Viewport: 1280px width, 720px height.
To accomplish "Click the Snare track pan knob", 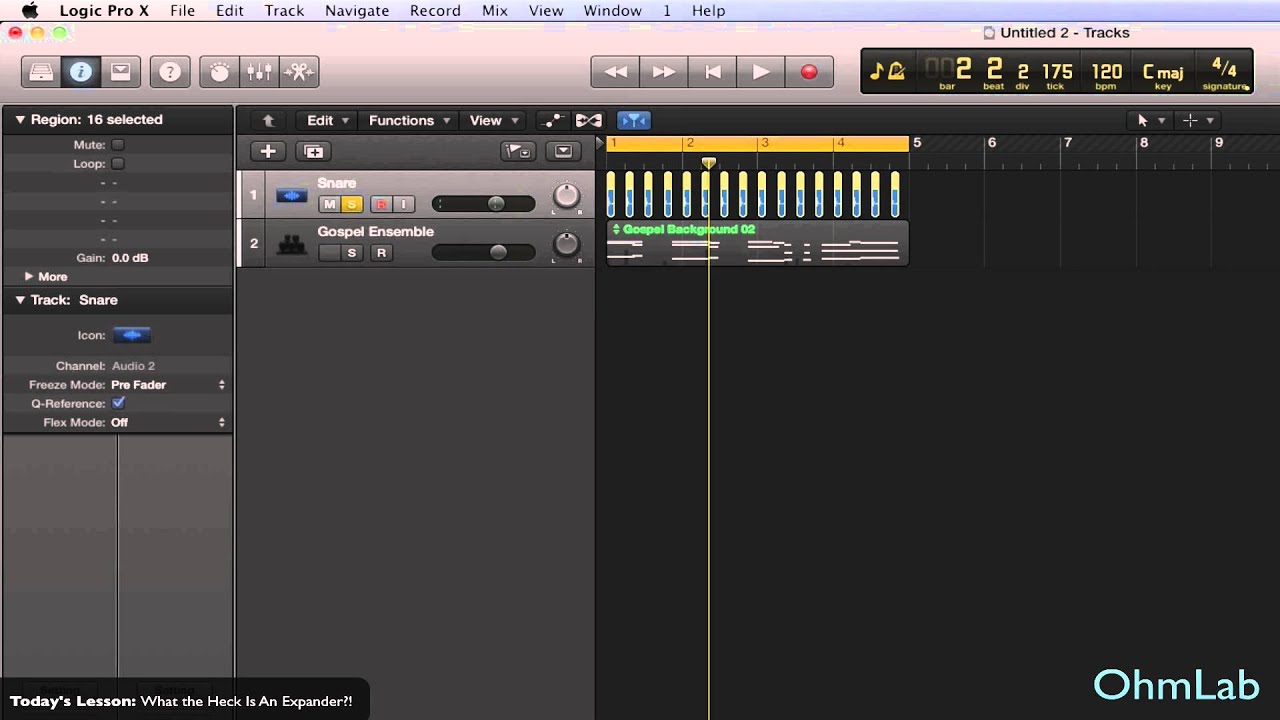I will click(566, 196).
